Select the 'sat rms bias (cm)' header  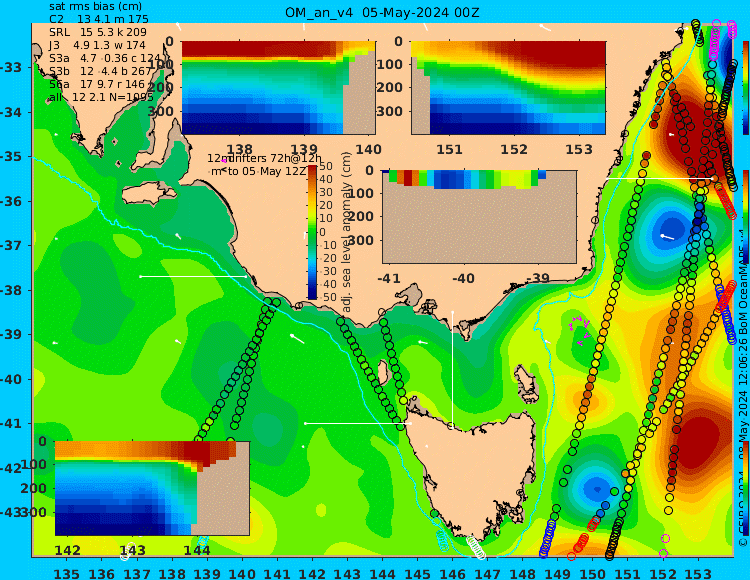pyautogui.click(x=95, y=7)
